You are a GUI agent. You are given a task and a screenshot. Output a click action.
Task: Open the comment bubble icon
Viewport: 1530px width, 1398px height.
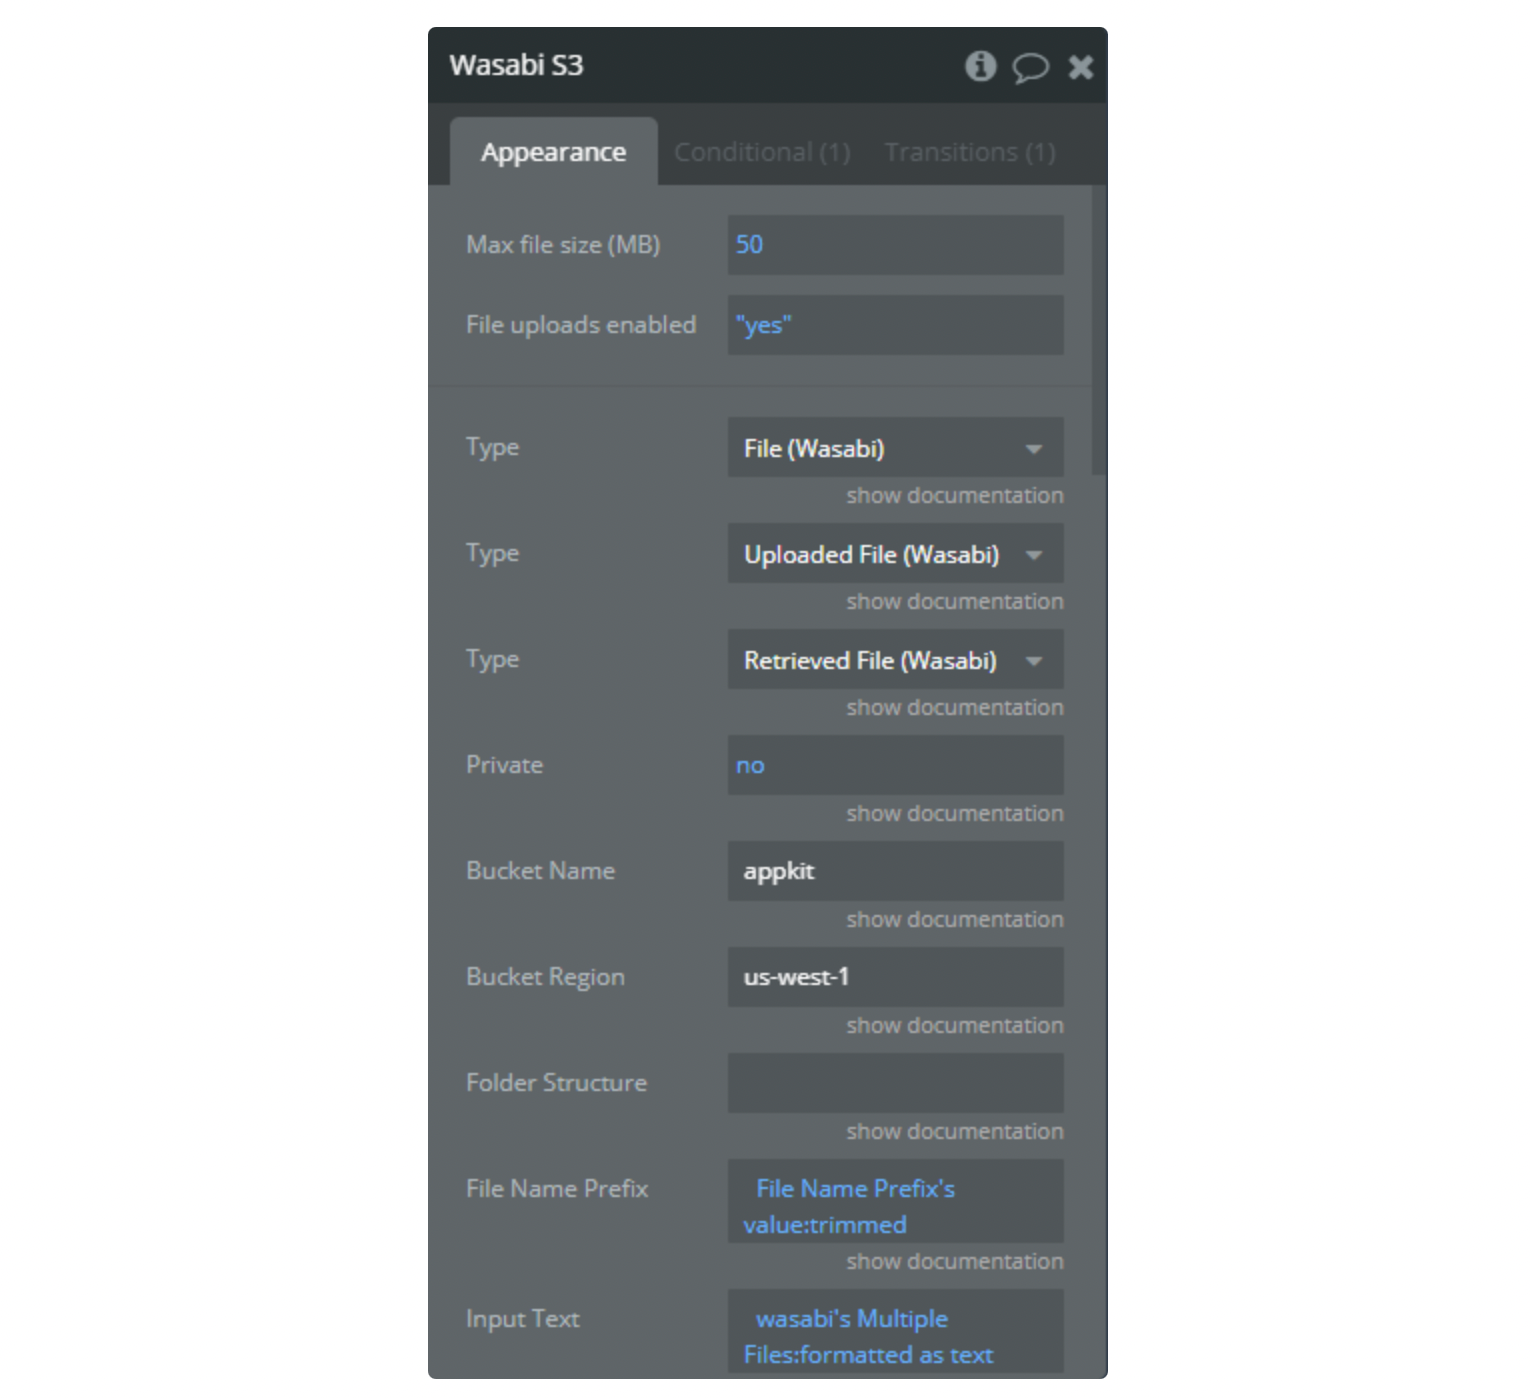(x=1030, y=67)
